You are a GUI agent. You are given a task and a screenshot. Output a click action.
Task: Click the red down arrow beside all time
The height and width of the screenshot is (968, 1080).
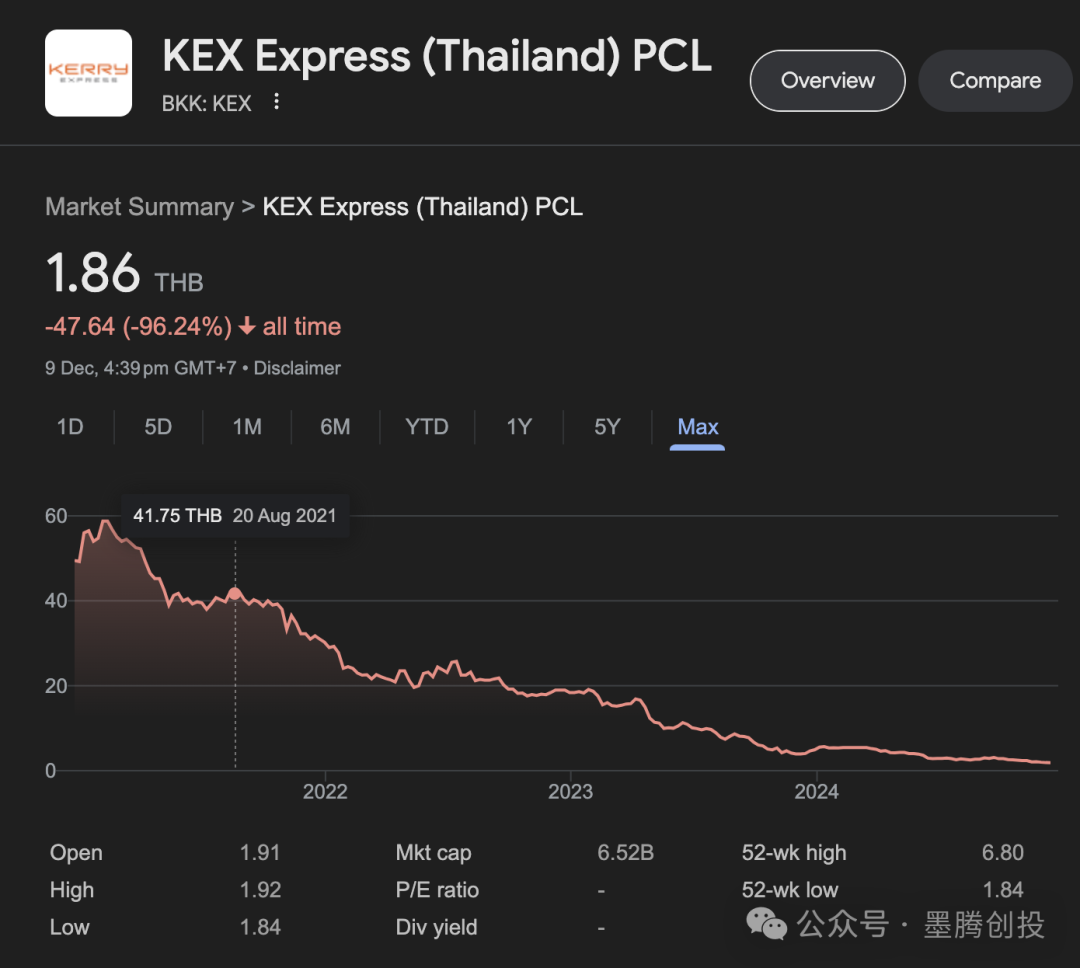click(x=247, y=327)
